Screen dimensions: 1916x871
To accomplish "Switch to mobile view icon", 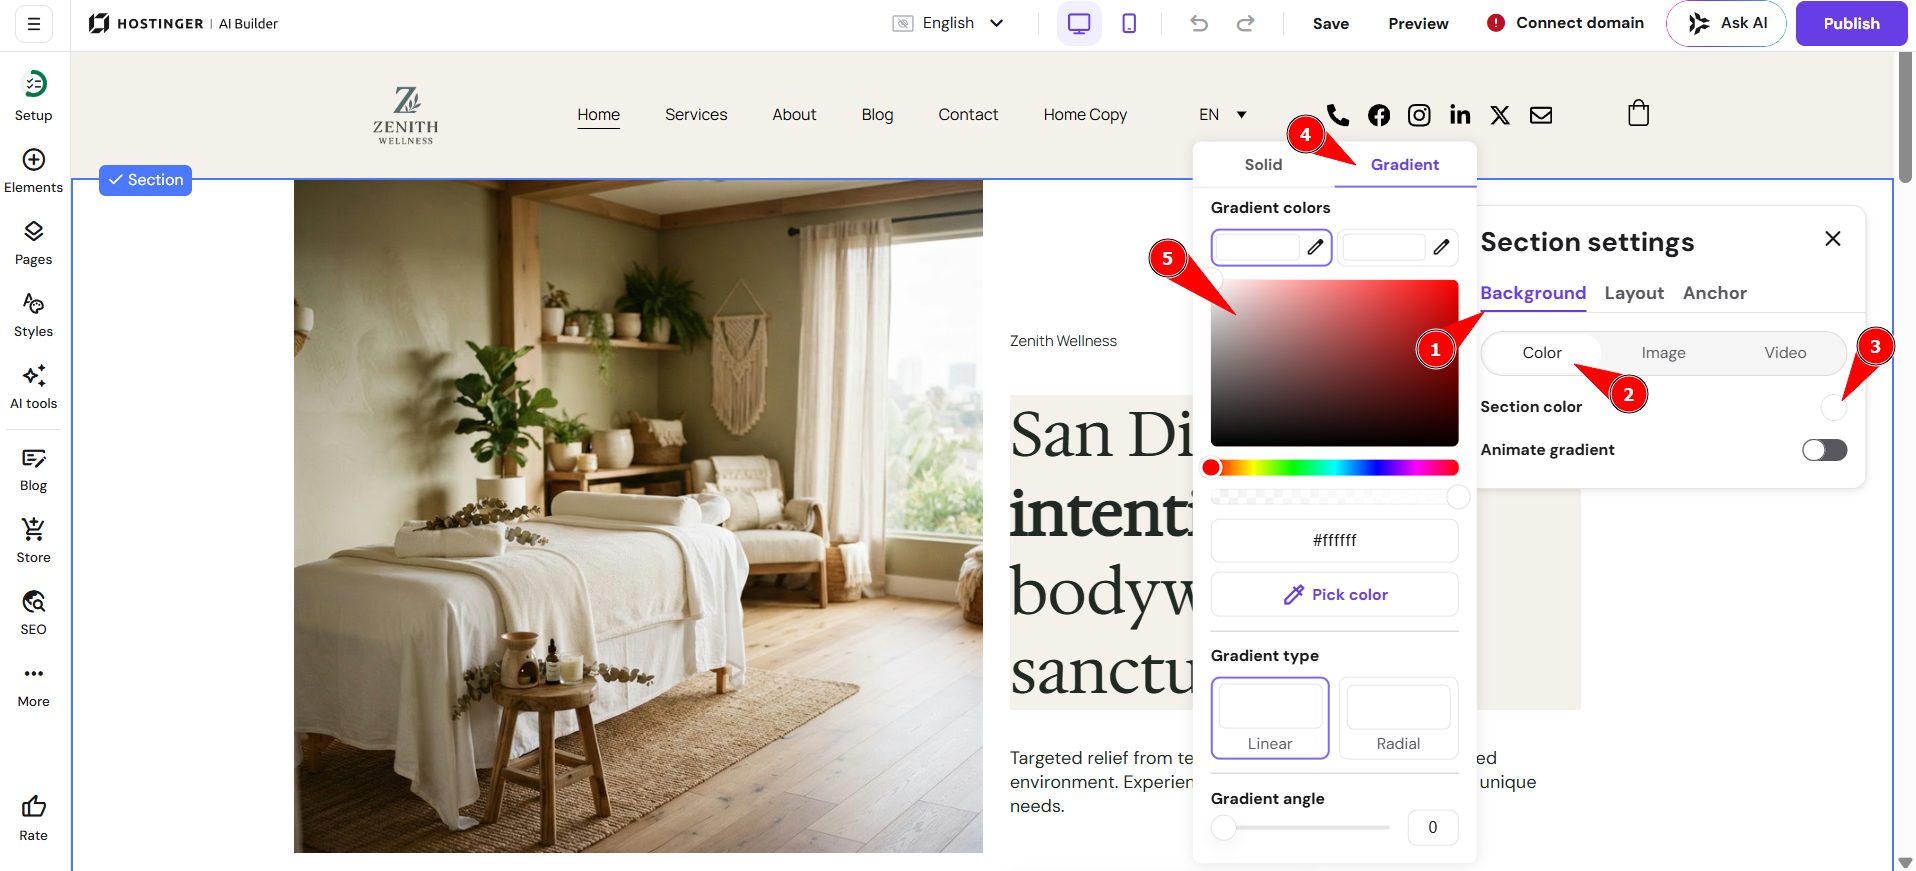I will 1129,23.
